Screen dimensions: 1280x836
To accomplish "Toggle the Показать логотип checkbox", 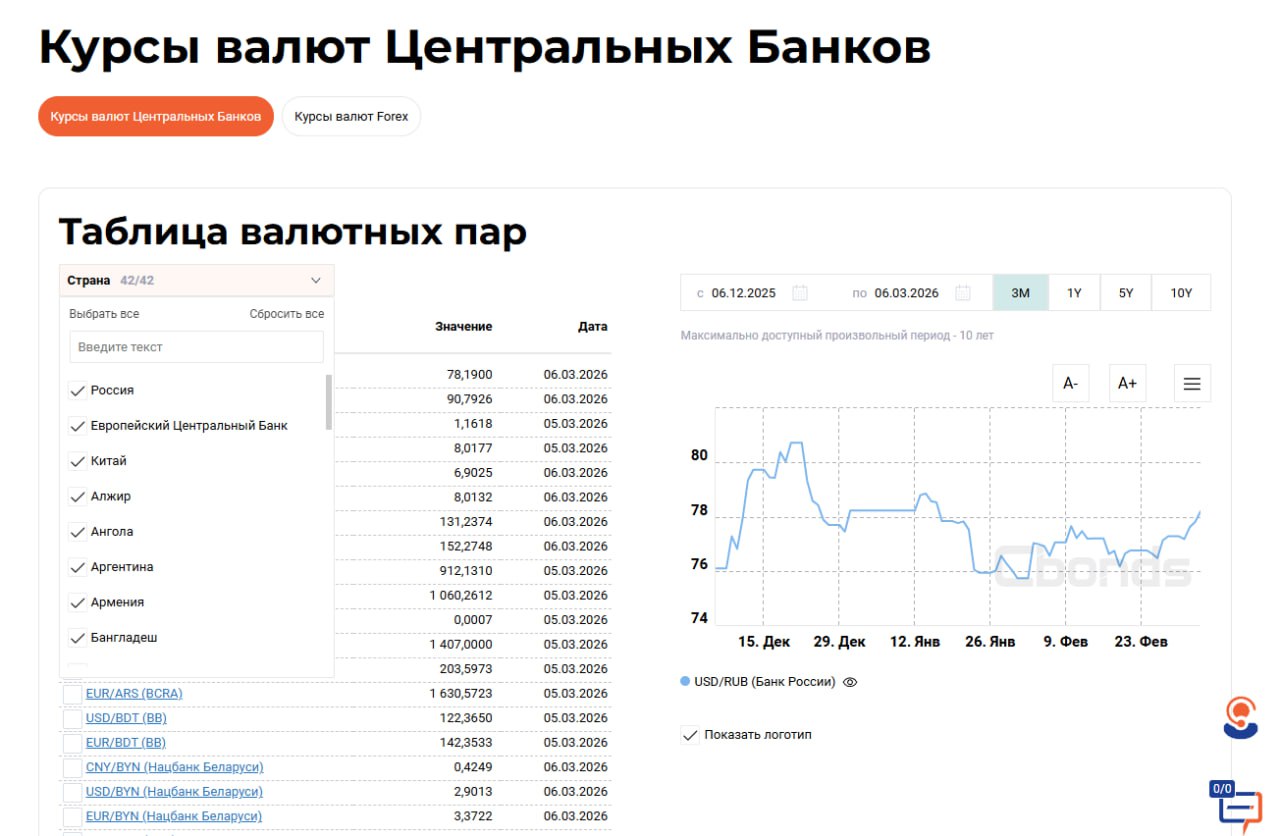I will click(690, 735).
